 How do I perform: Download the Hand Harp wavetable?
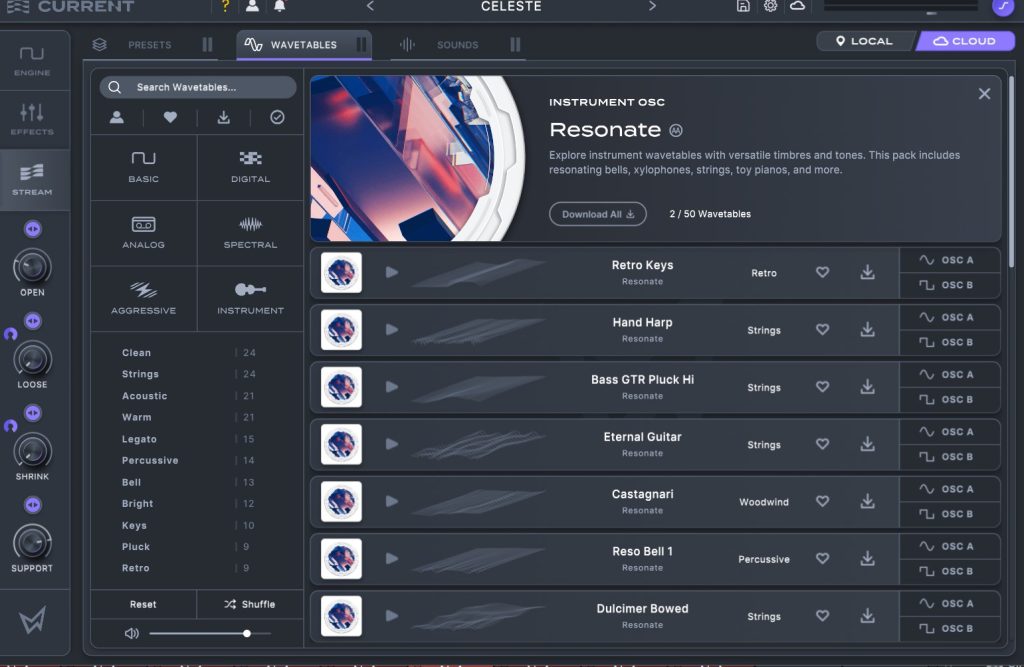[x=867, y=330]
